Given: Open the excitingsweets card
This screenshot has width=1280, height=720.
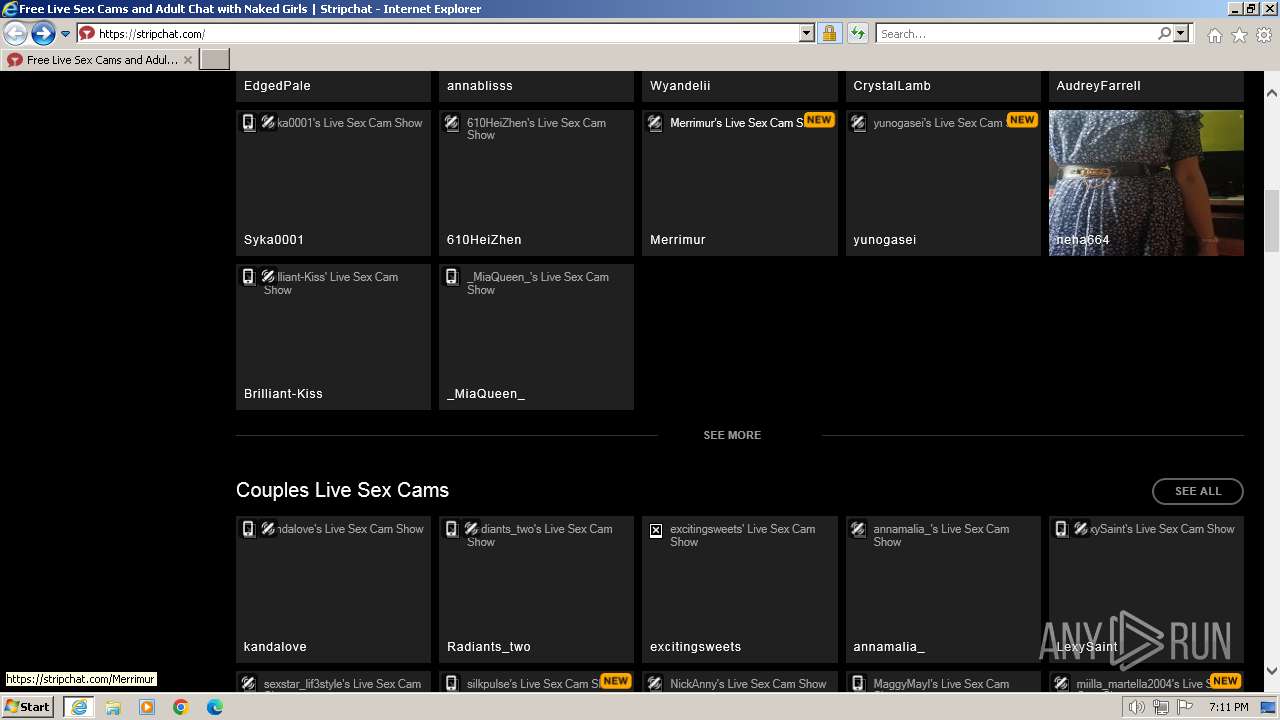Looking at the screenshot, I should tap(739, 590).
